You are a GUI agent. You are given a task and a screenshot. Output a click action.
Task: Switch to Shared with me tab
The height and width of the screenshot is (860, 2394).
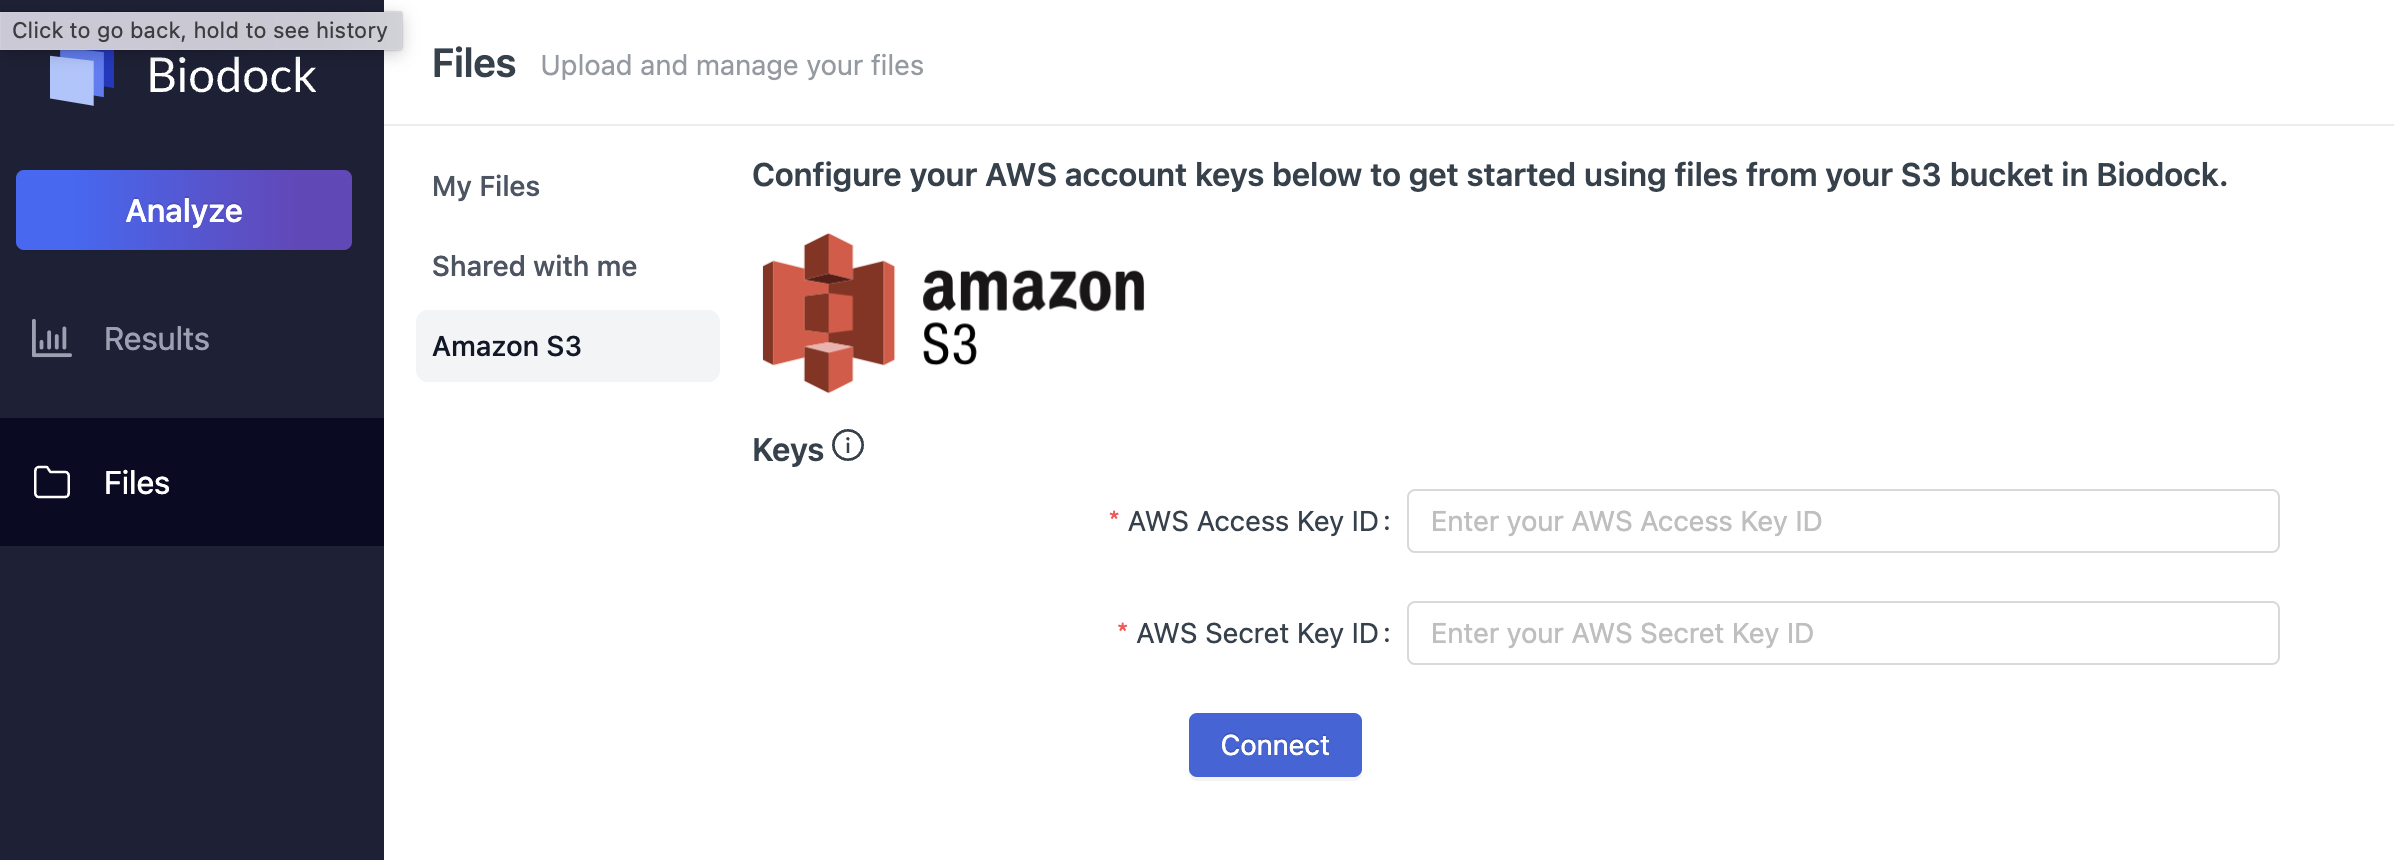534,266
